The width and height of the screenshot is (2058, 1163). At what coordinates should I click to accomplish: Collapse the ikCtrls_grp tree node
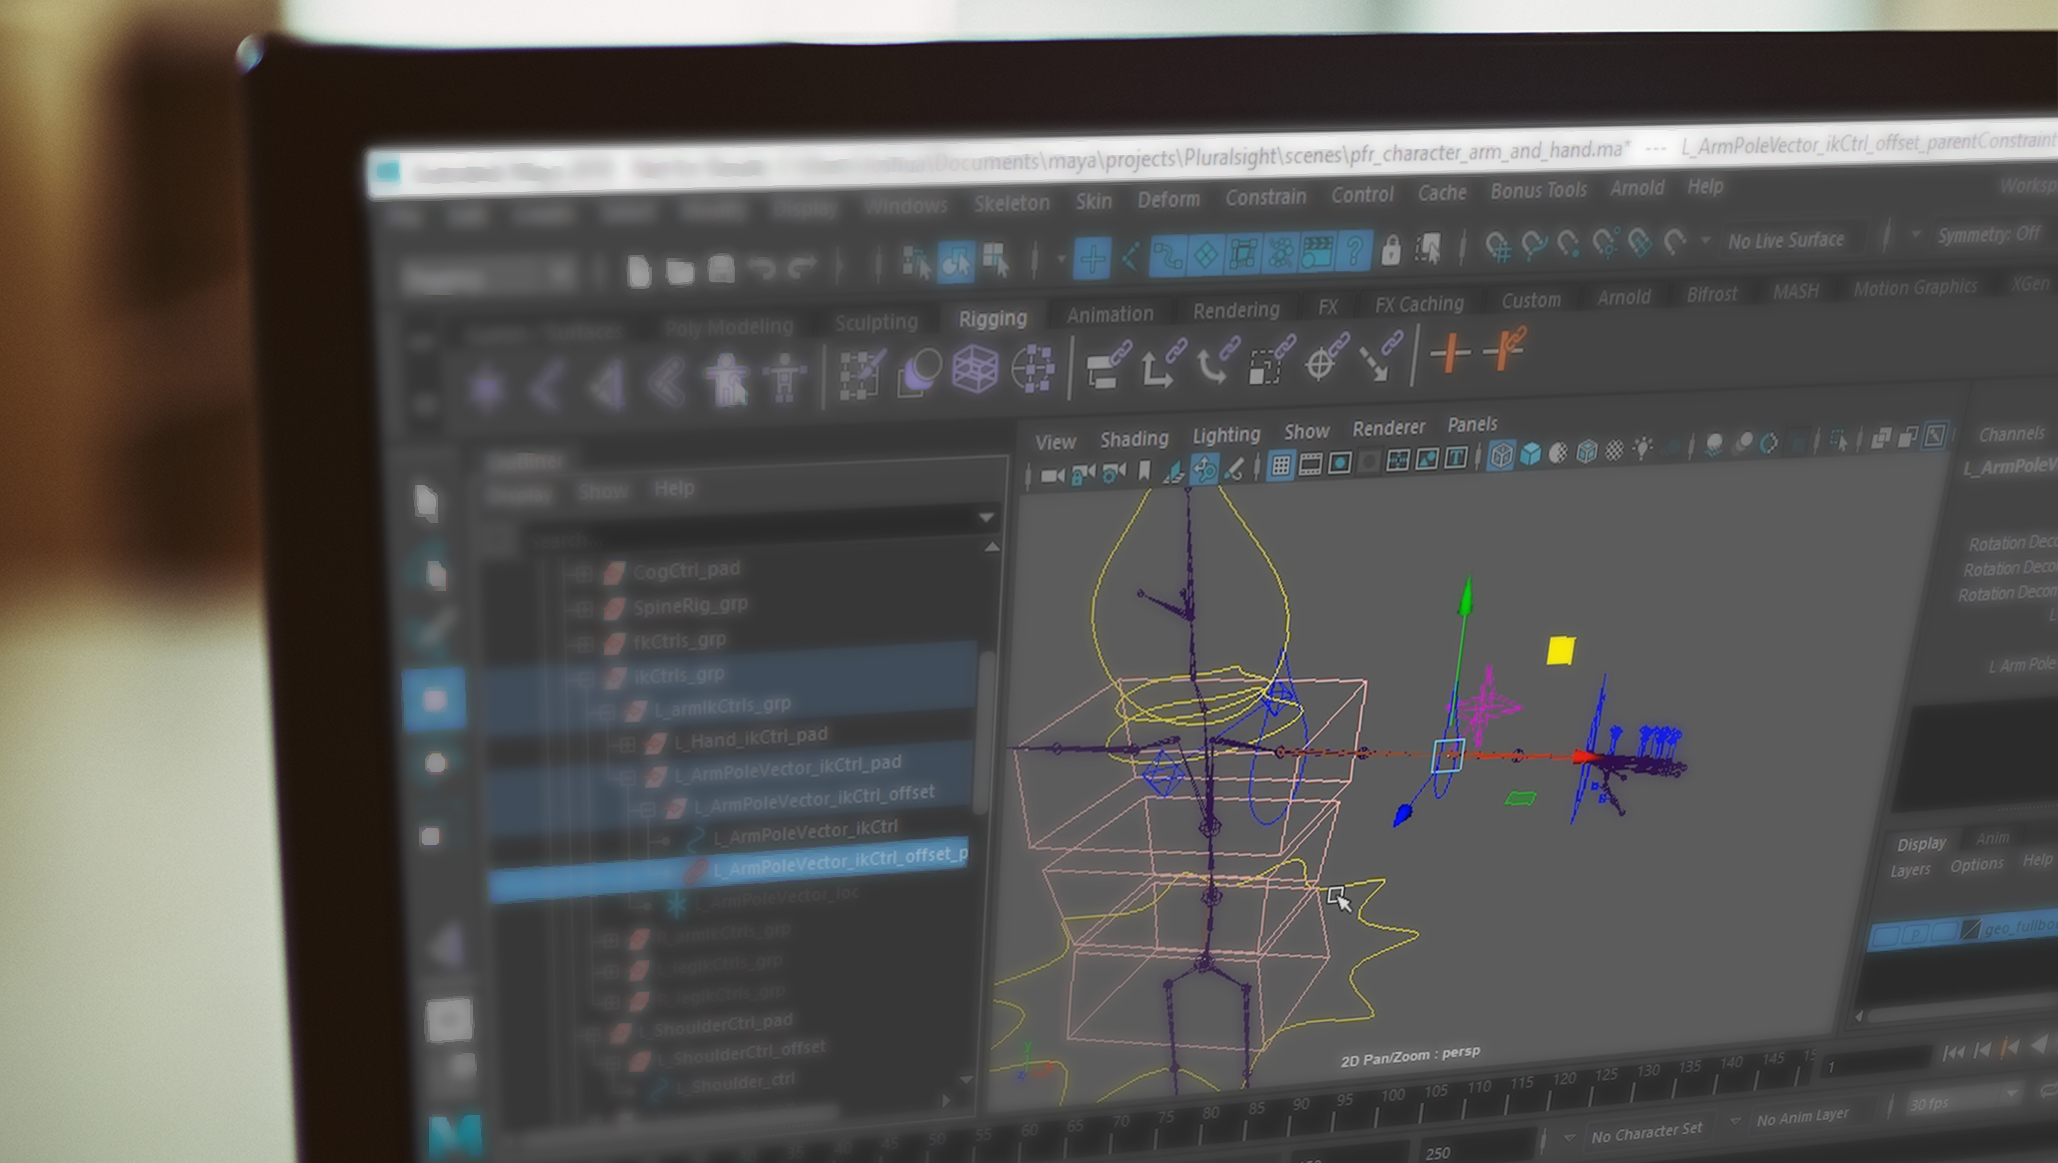pos(585,678)
